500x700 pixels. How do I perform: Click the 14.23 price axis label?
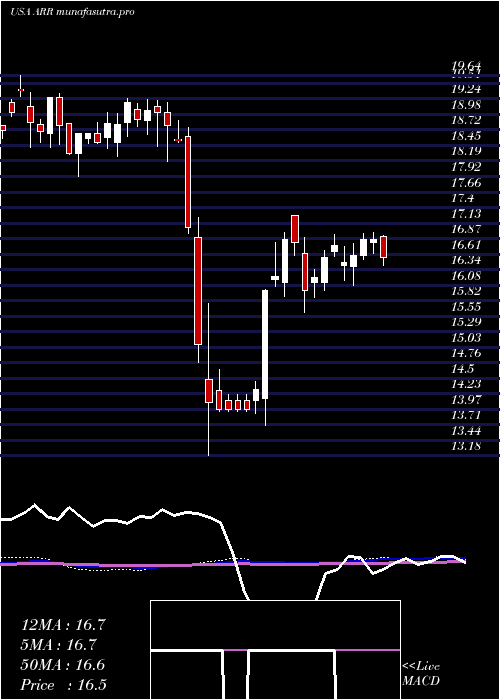(466, 384)
